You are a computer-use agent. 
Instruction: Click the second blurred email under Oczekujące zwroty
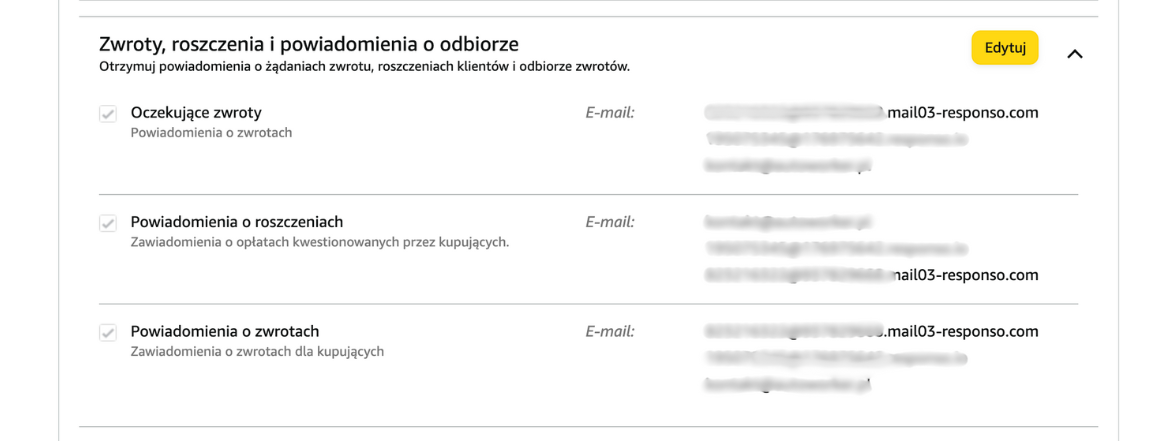pyautogui.click(x=836, y=139)
